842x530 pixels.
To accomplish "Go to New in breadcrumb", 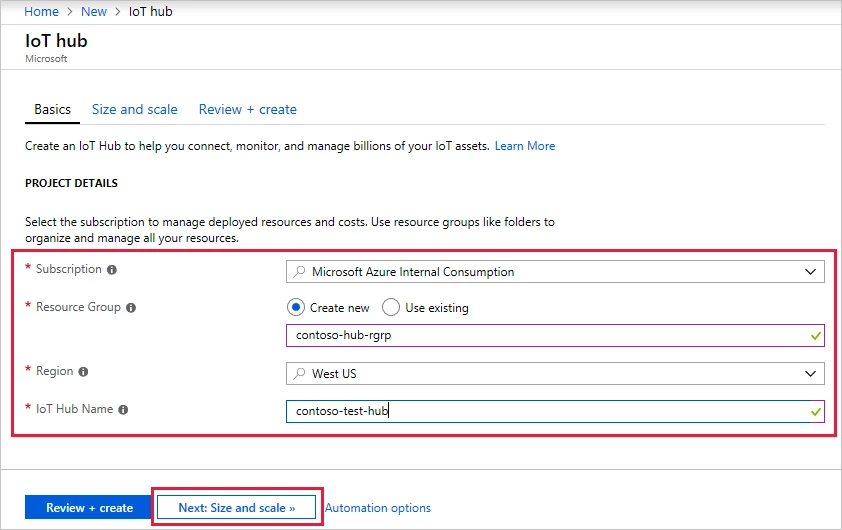I will (x=94, y=12).
